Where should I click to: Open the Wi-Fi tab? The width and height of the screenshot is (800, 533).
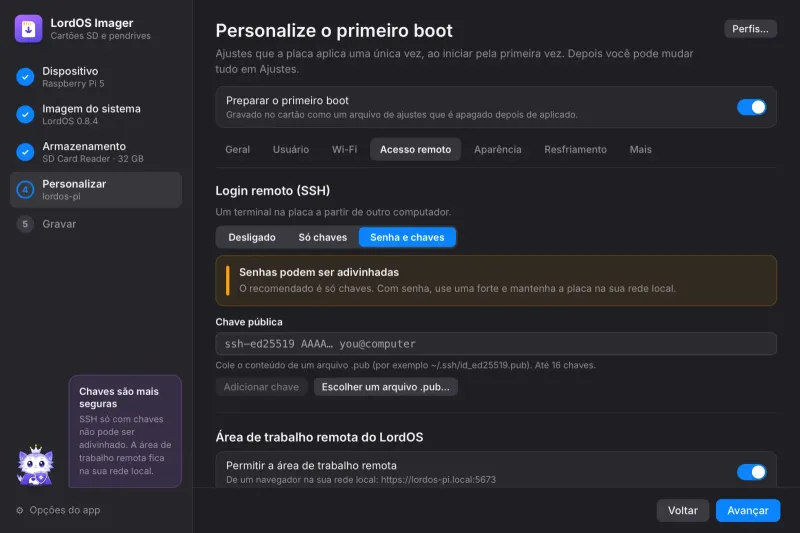tap(344, 149)
